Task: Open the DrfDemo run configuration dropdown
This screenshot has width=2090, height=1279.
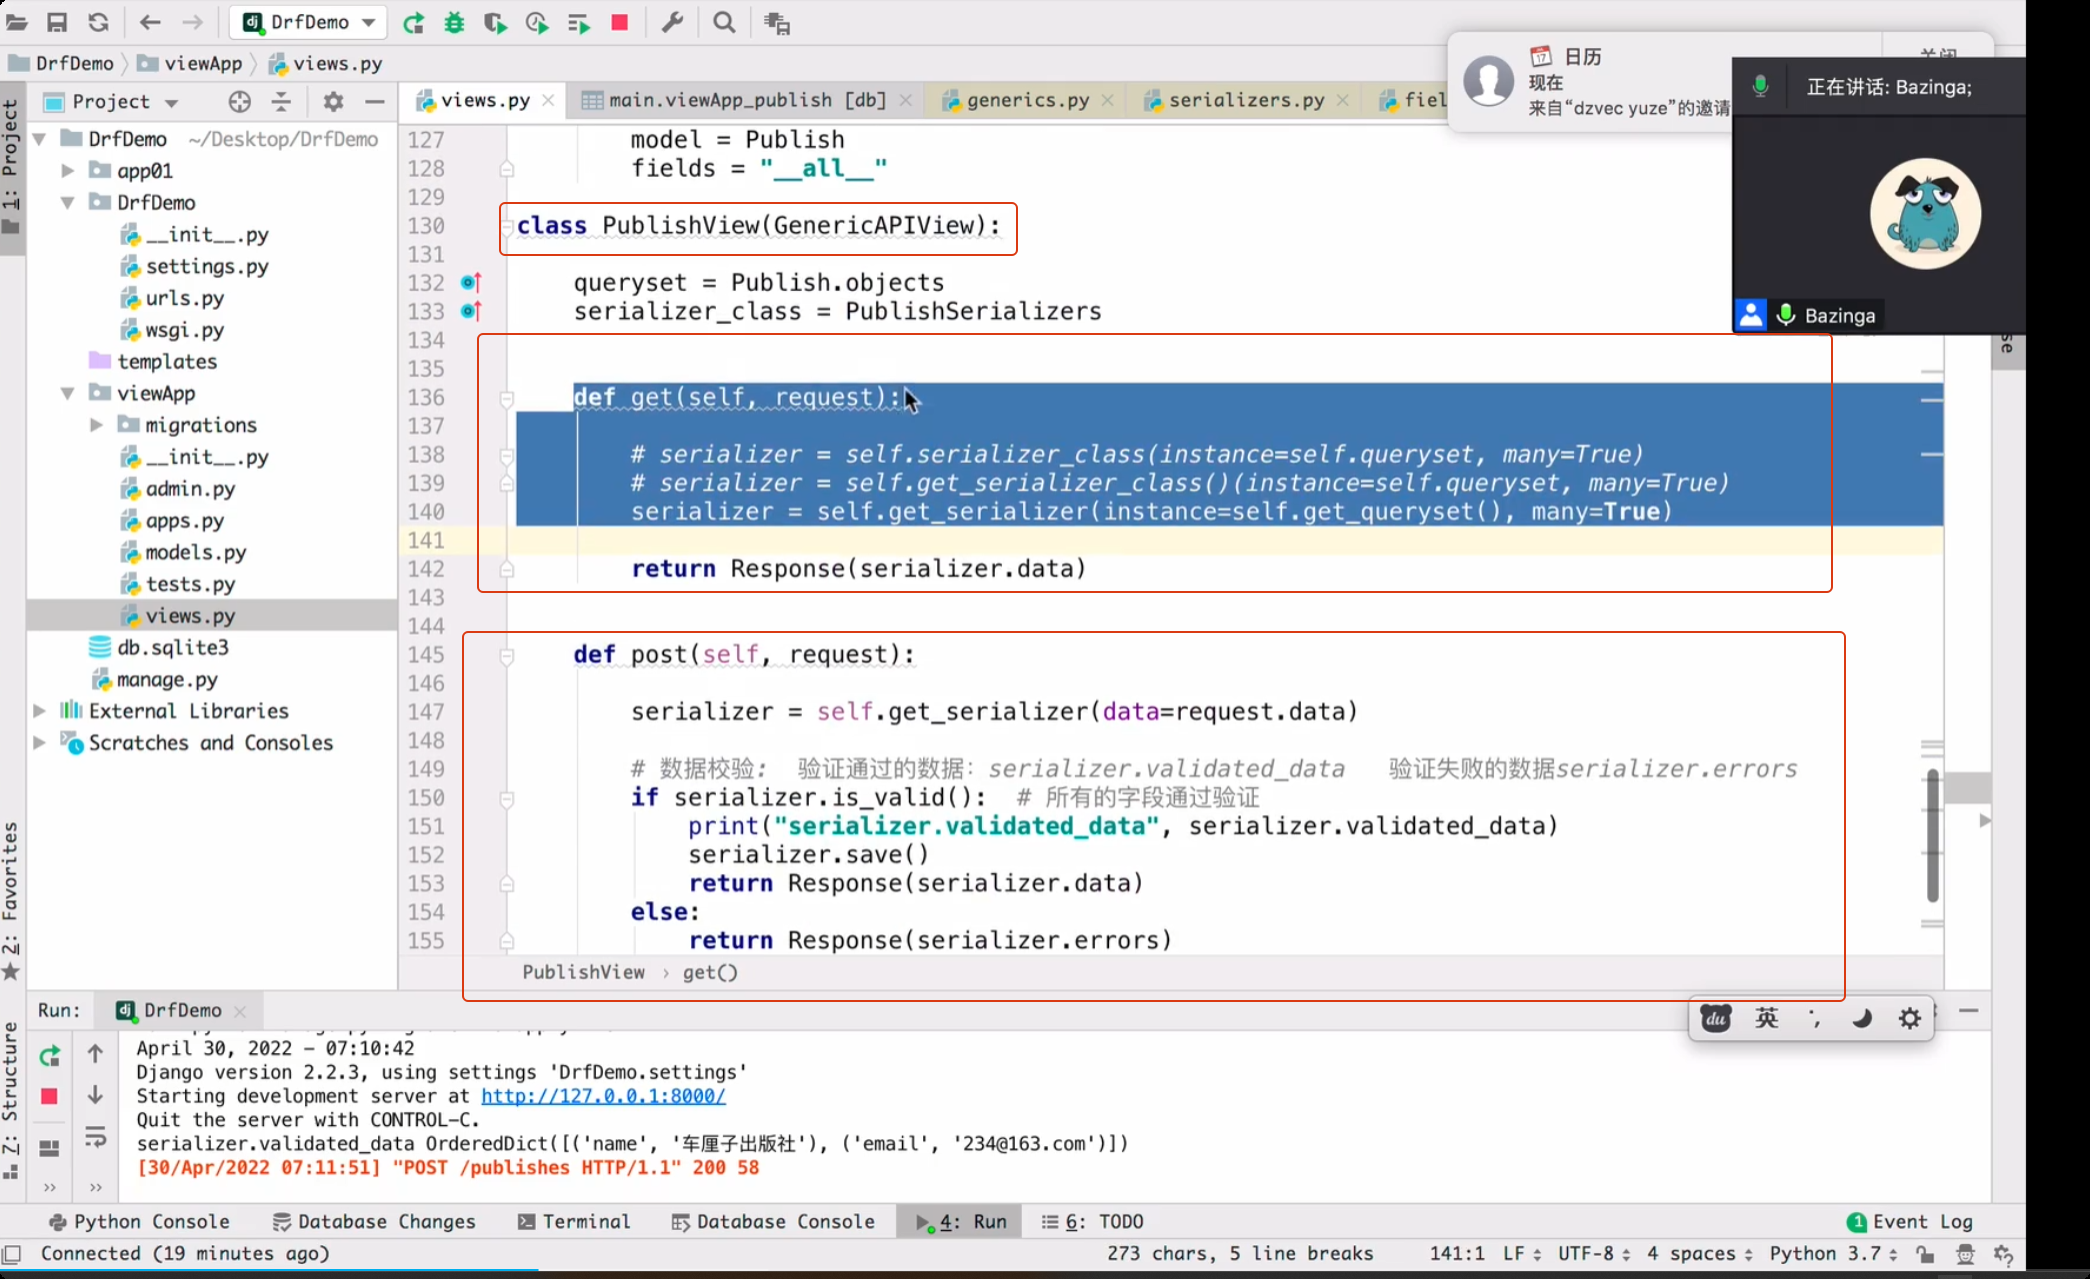Action: click(x=310, y=22)
